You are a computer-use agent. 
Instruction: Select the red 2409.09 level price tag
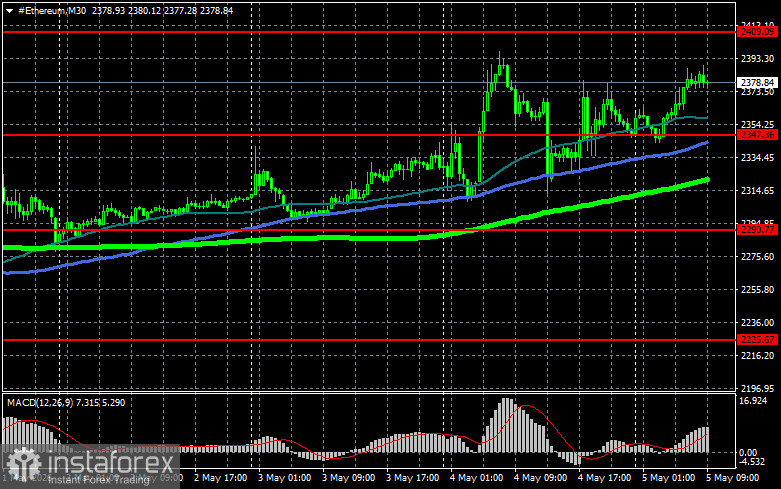click(x=757, y=32)
